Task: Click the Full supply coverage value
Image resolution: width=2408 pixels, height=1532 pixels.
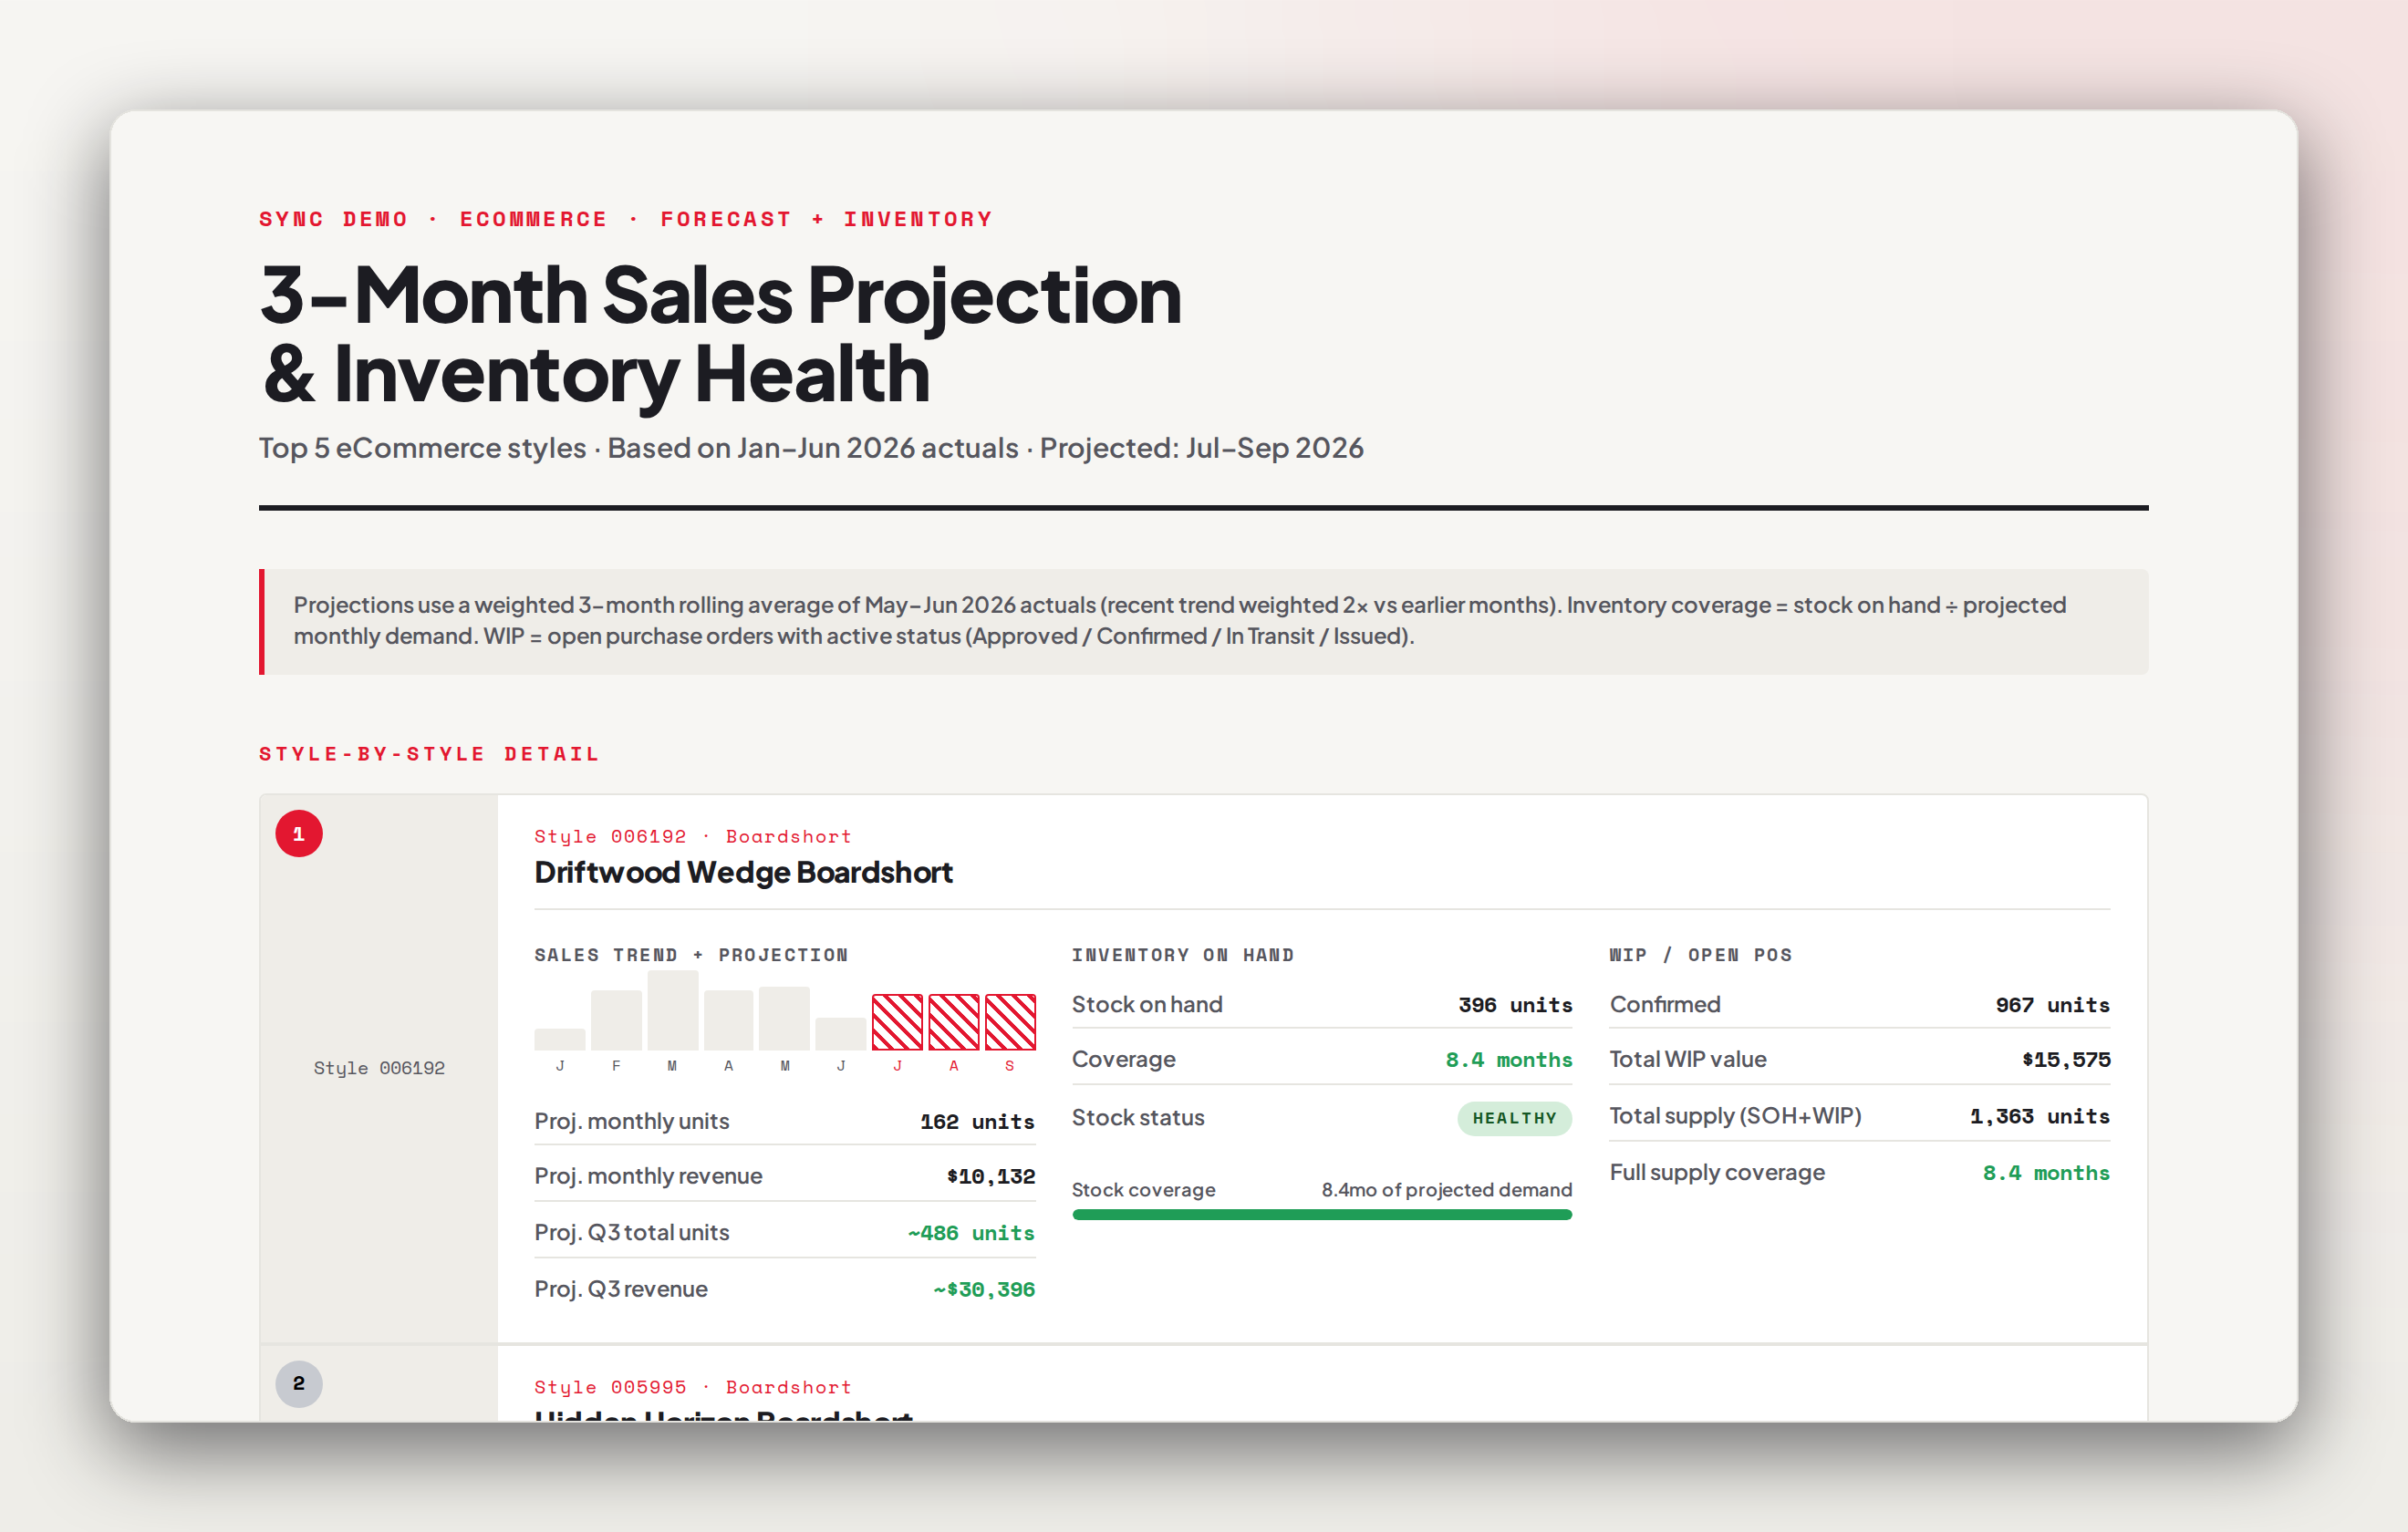Action: point(2046,1173)
